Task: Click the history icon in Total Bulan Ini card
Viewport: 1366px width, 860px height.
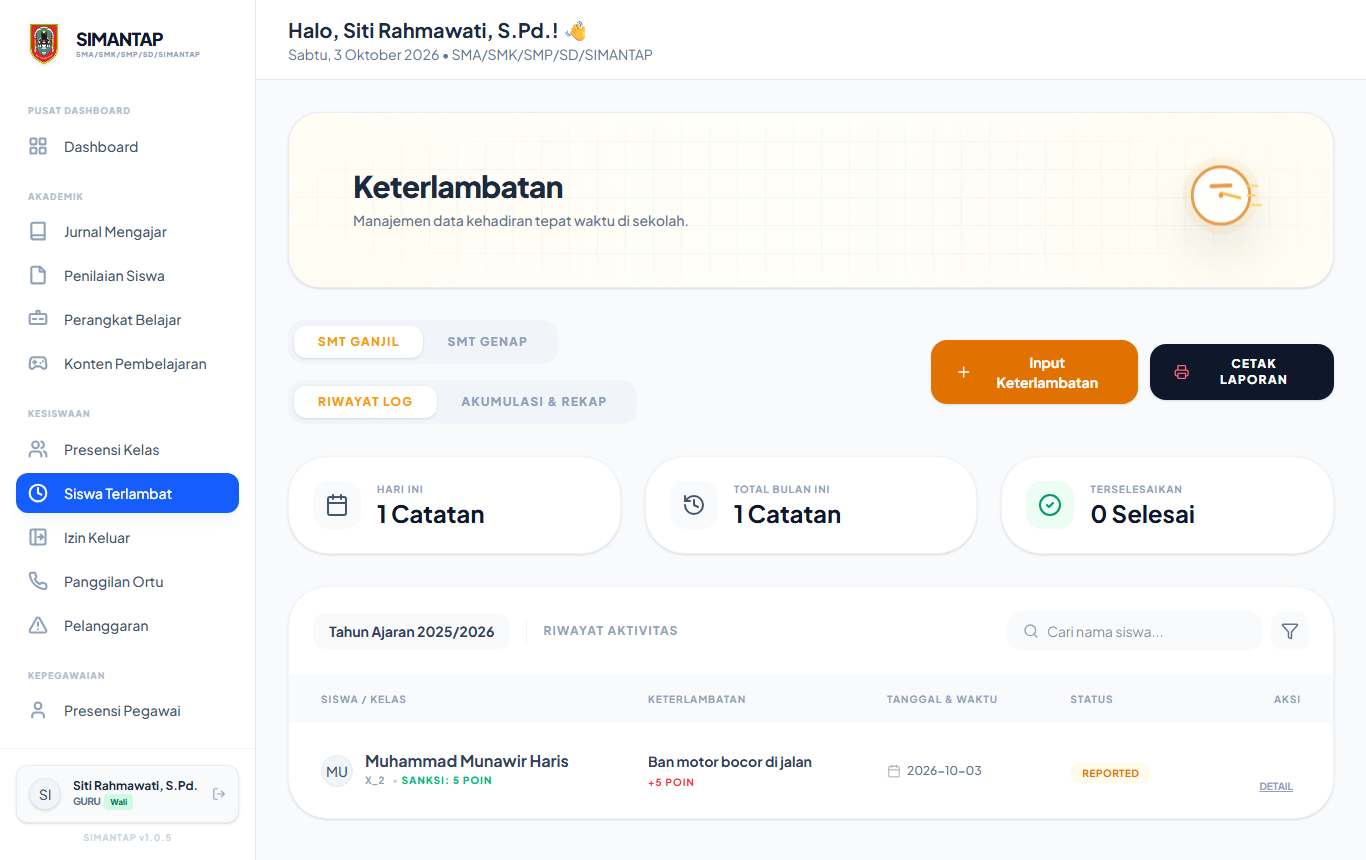Action: pos(694,505)
